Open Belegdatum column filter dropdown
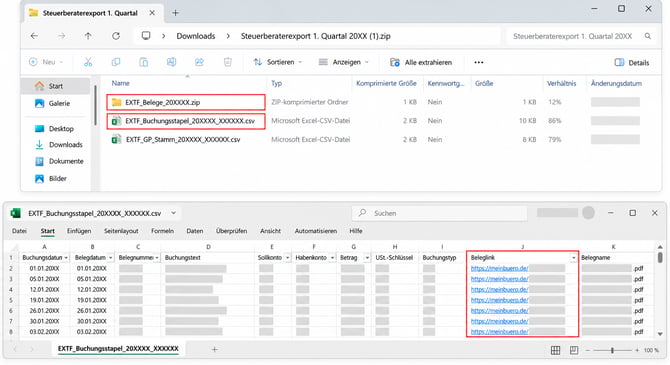Screen dimensions: 670x365 pyautogui.click(x=110, y=258)
